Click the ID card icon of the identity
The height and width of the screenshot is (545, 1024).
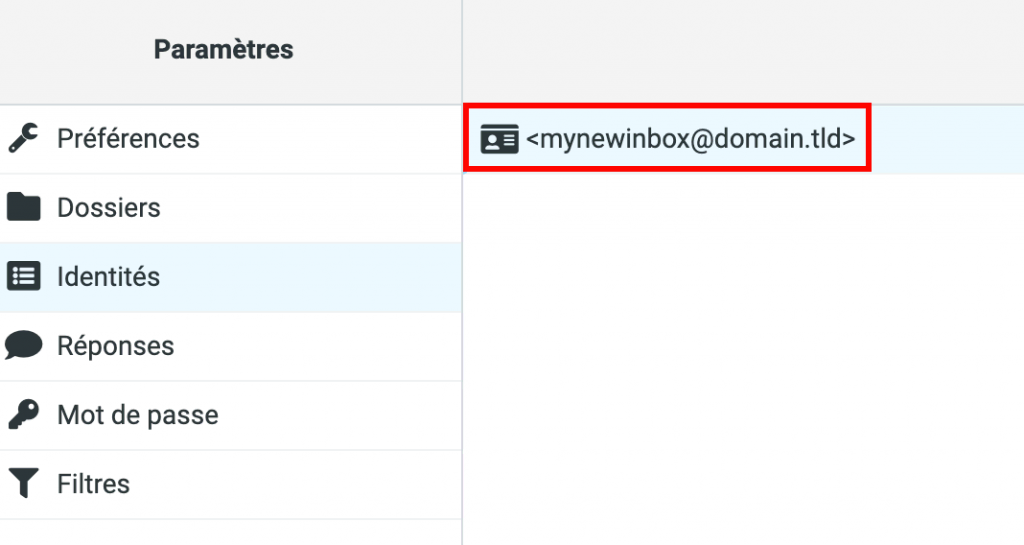499,139
